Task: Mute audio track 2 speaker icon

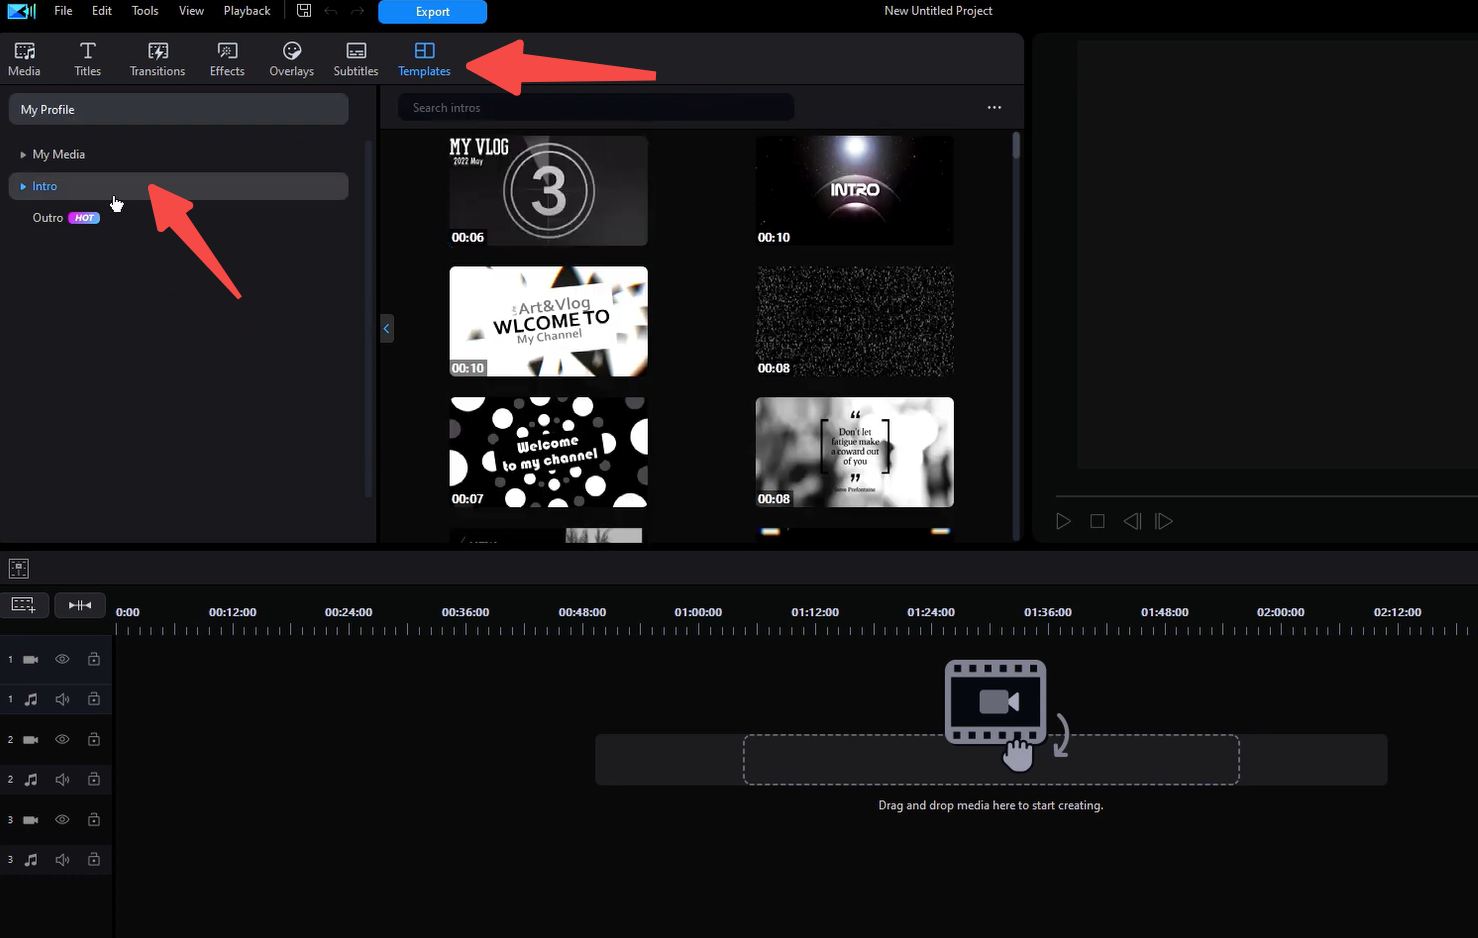Action: click(x=61, y=779)
